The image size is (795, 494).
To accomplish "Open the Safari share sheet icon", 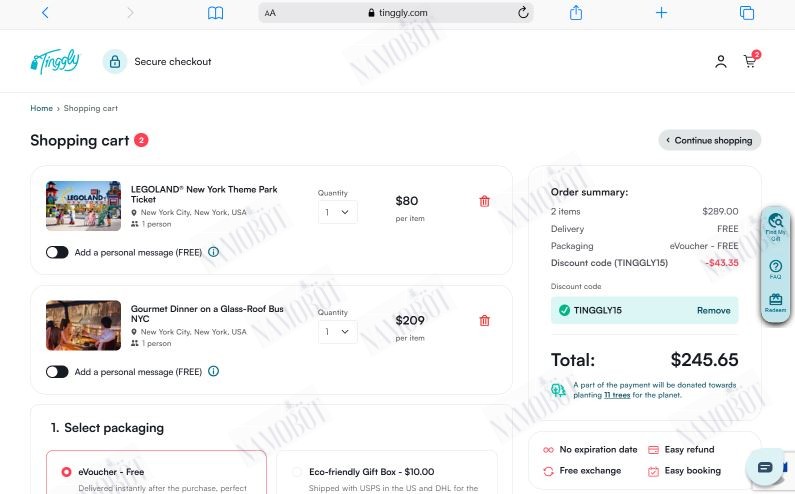I will pyautogui.click(x=576, y=12).
